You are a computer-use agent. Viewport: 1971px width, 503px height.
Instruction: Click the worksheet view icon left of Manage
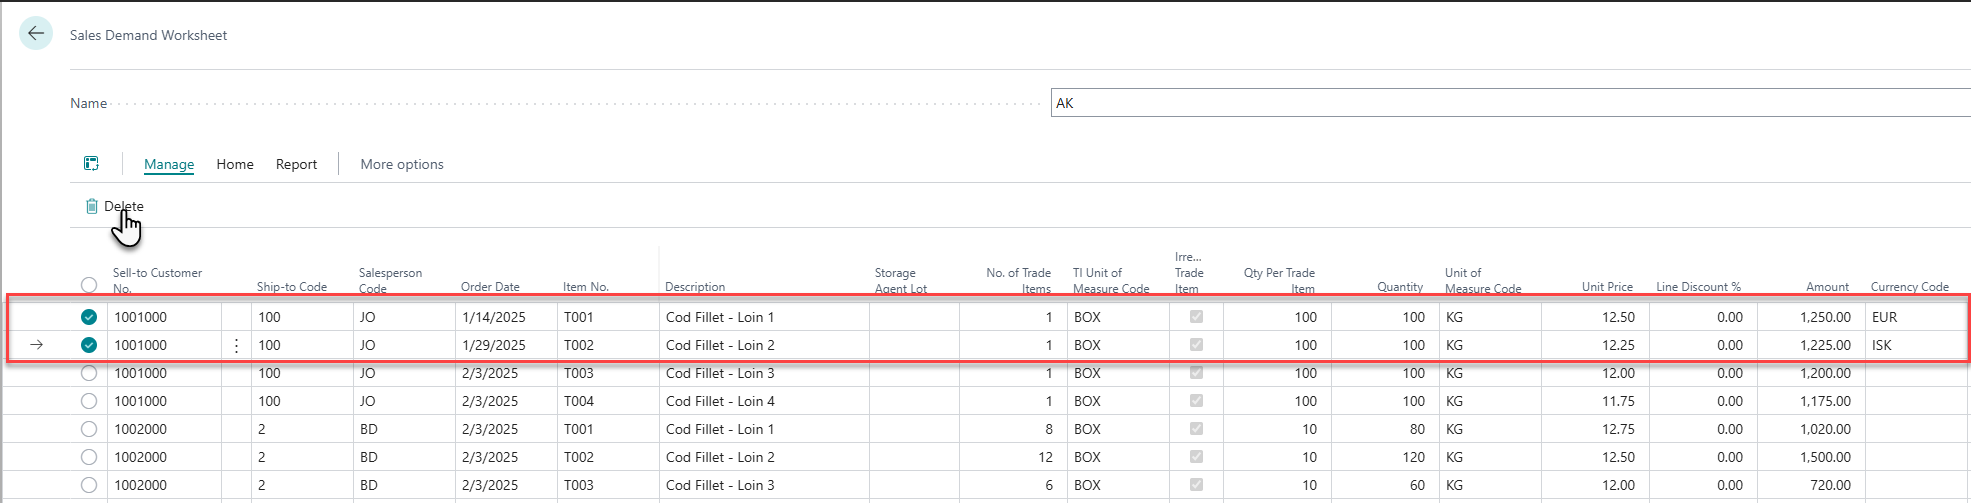pos(91,164)
